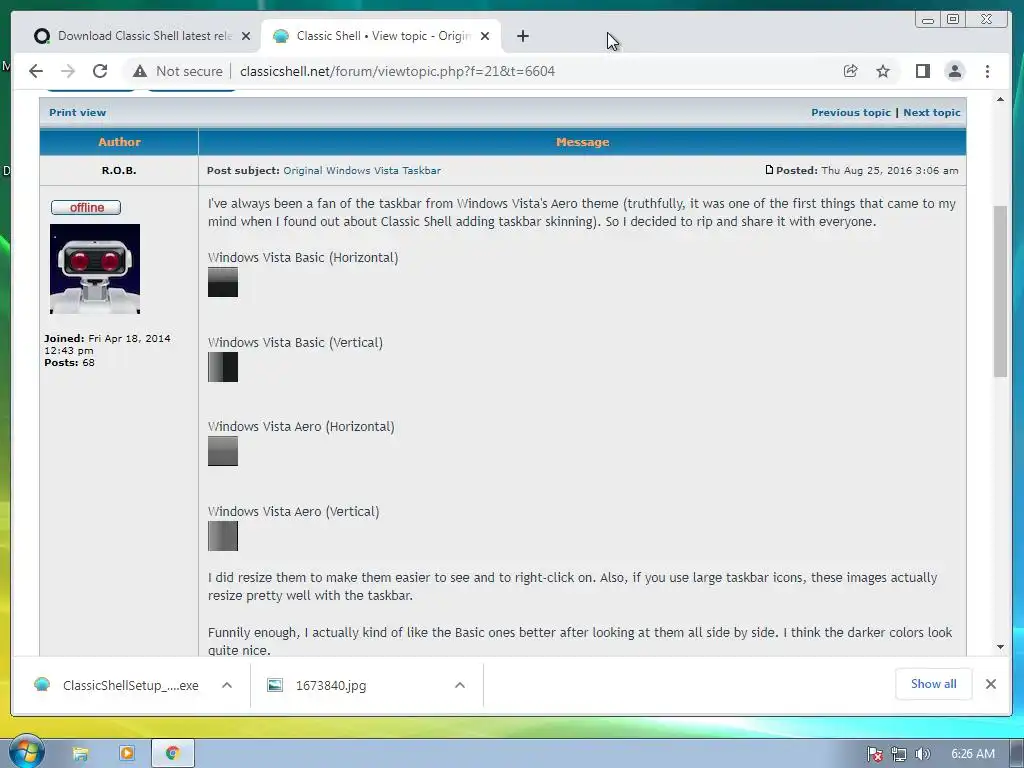
Task: Open Windows Media Player from the taskbar
Action: pyautogui.click(x=127, y=754)
